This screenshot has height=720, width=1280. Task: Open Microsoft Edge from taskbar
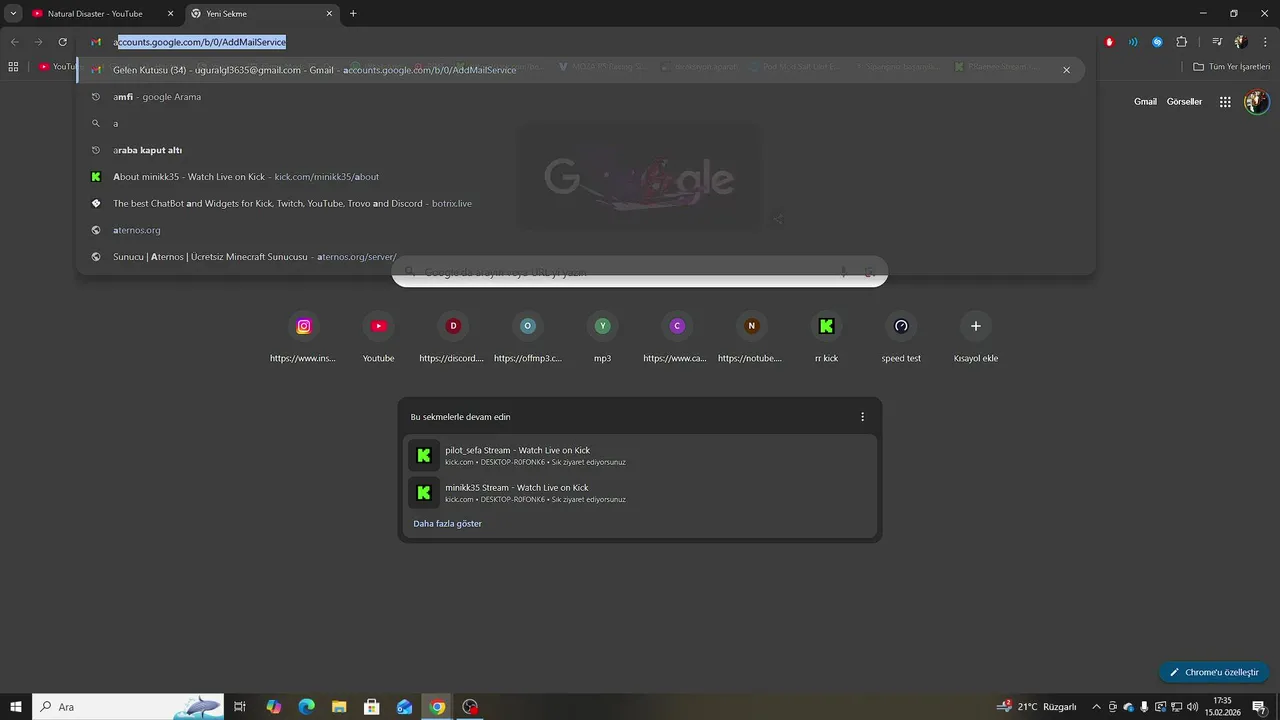coord(307,707)
